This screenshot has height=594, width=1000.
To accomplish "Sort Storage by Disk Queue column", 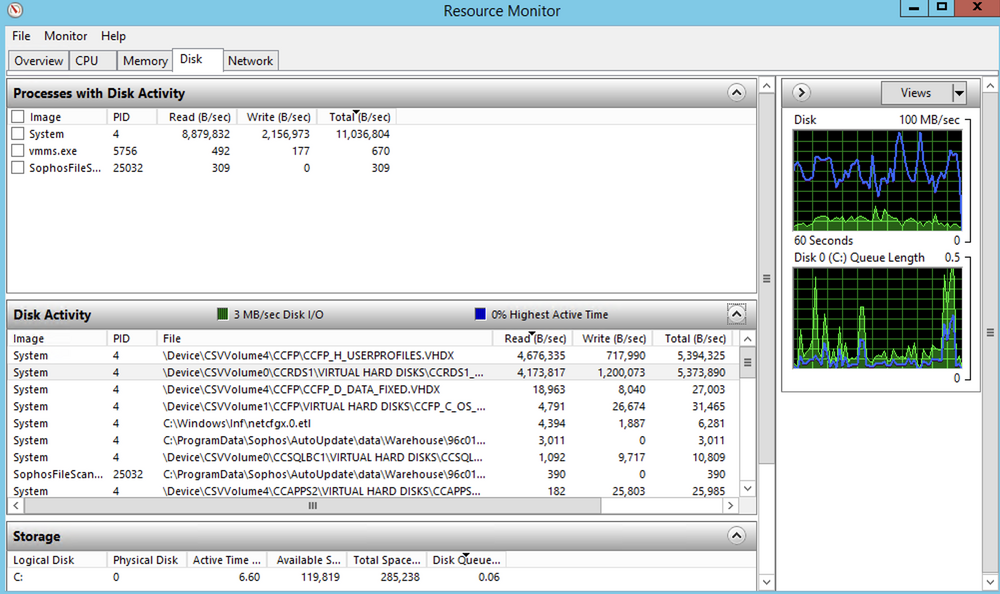I will tap(466, 560).
